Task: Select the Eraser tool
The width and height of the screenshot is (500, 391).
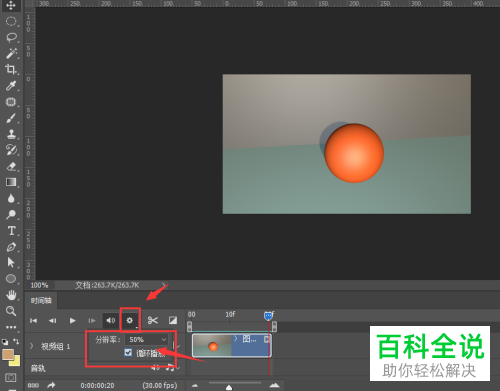Action: [11, 166]
